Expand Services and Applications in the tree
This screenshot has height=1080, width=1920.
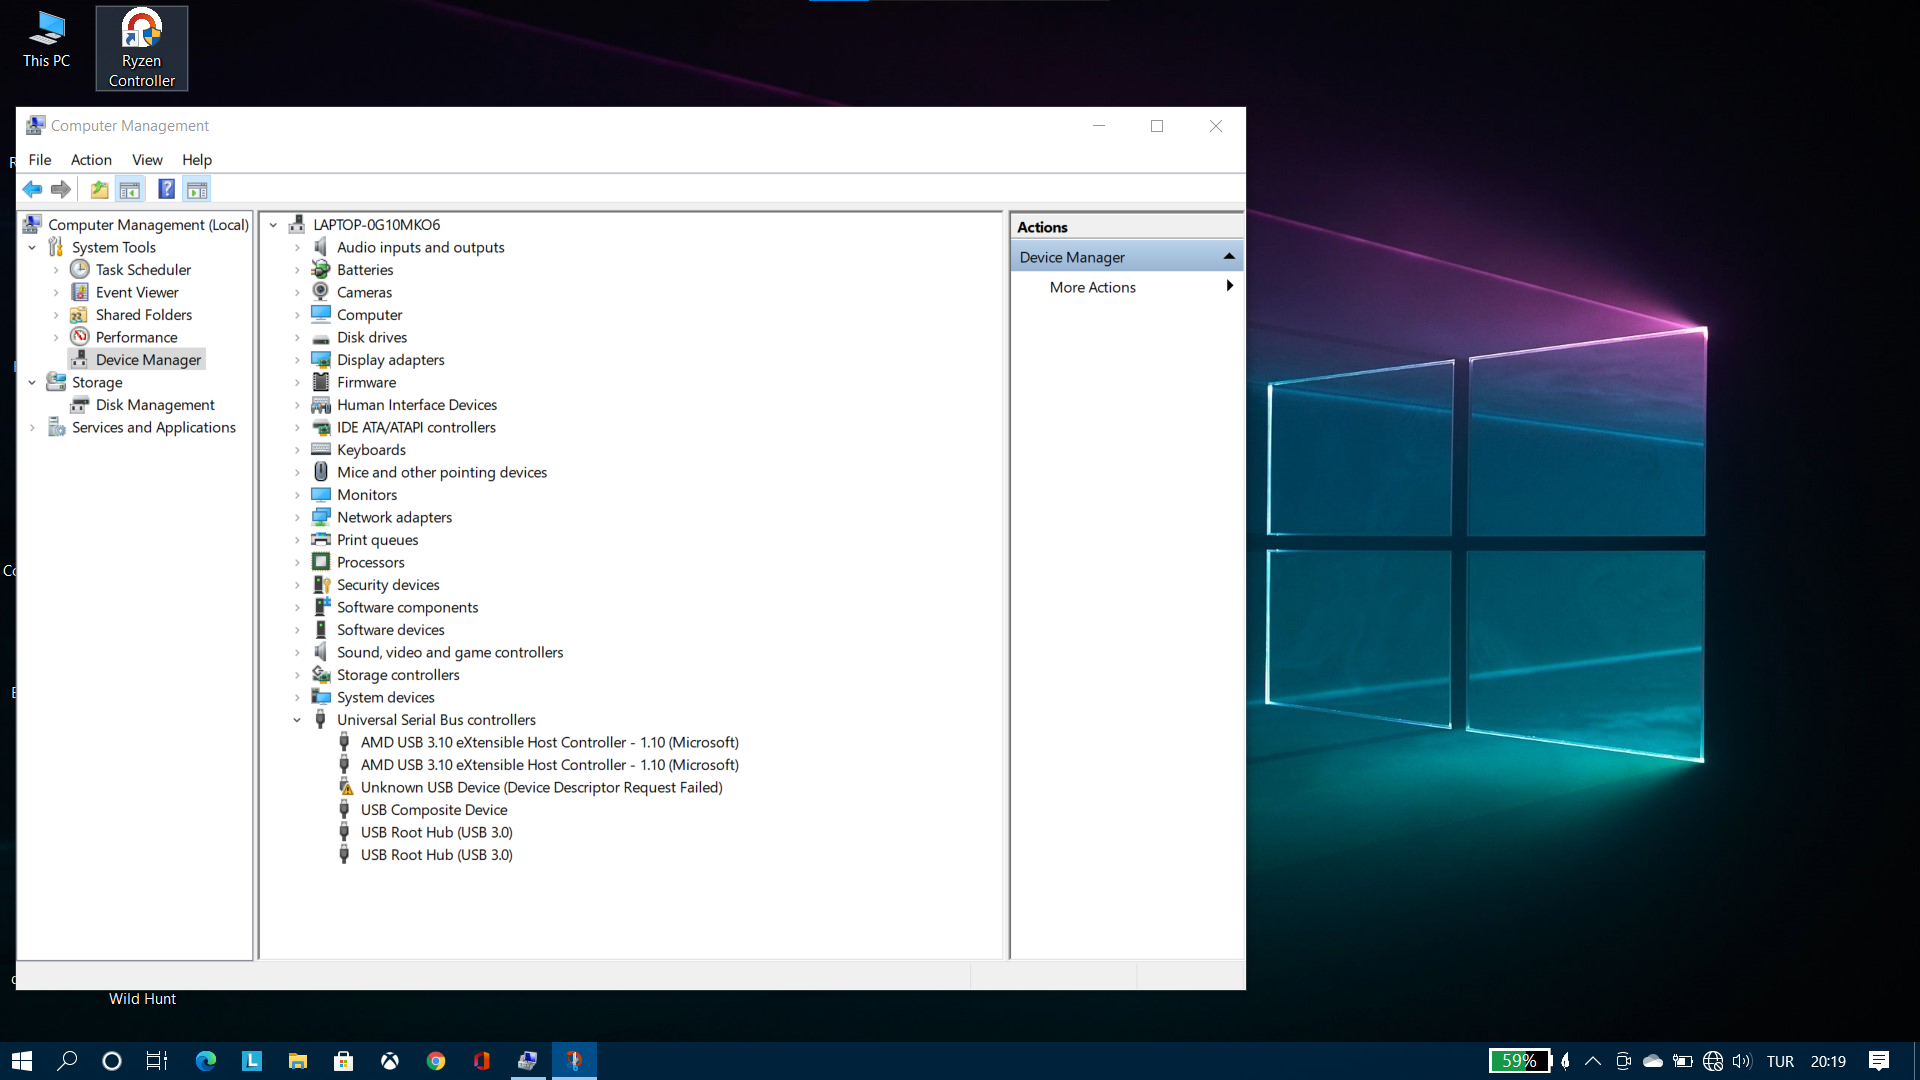[x=32, y=428]
